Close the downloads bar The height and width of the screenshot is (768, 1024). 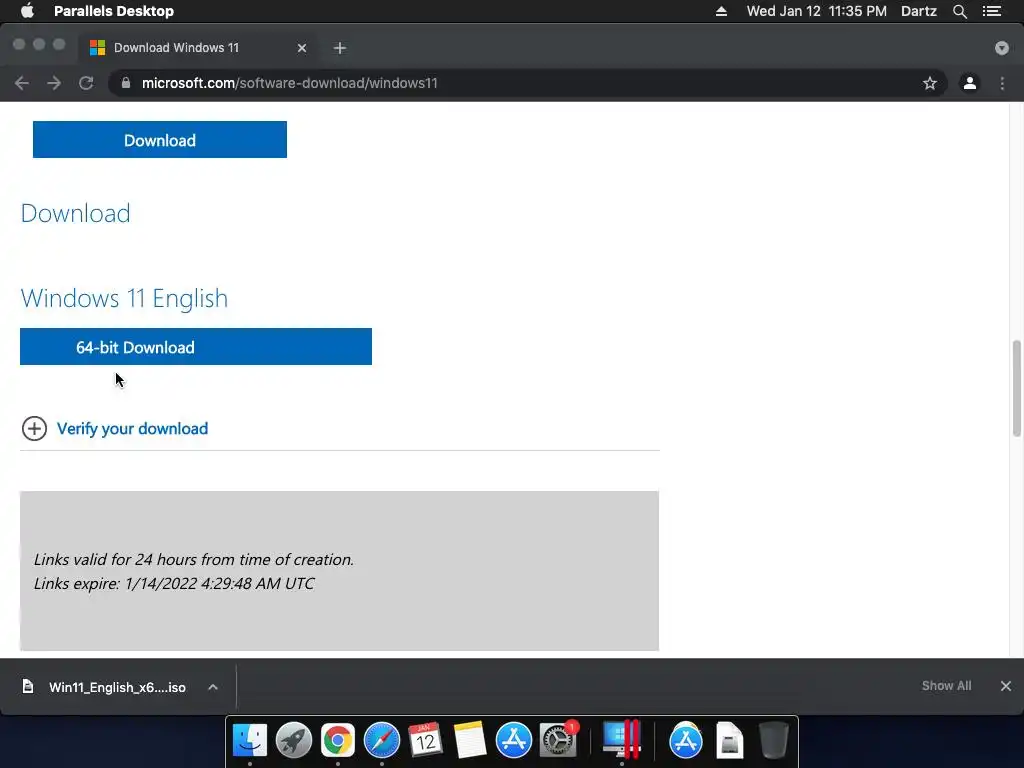point(1006,686)
